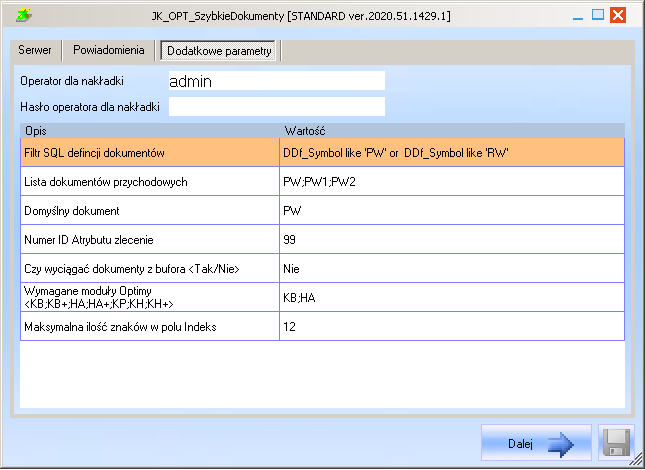Image resolution: width=645 pixels, height=470 pixels.
Task: Edit the KB;HA modules value cell
Action: click(451, 298)
